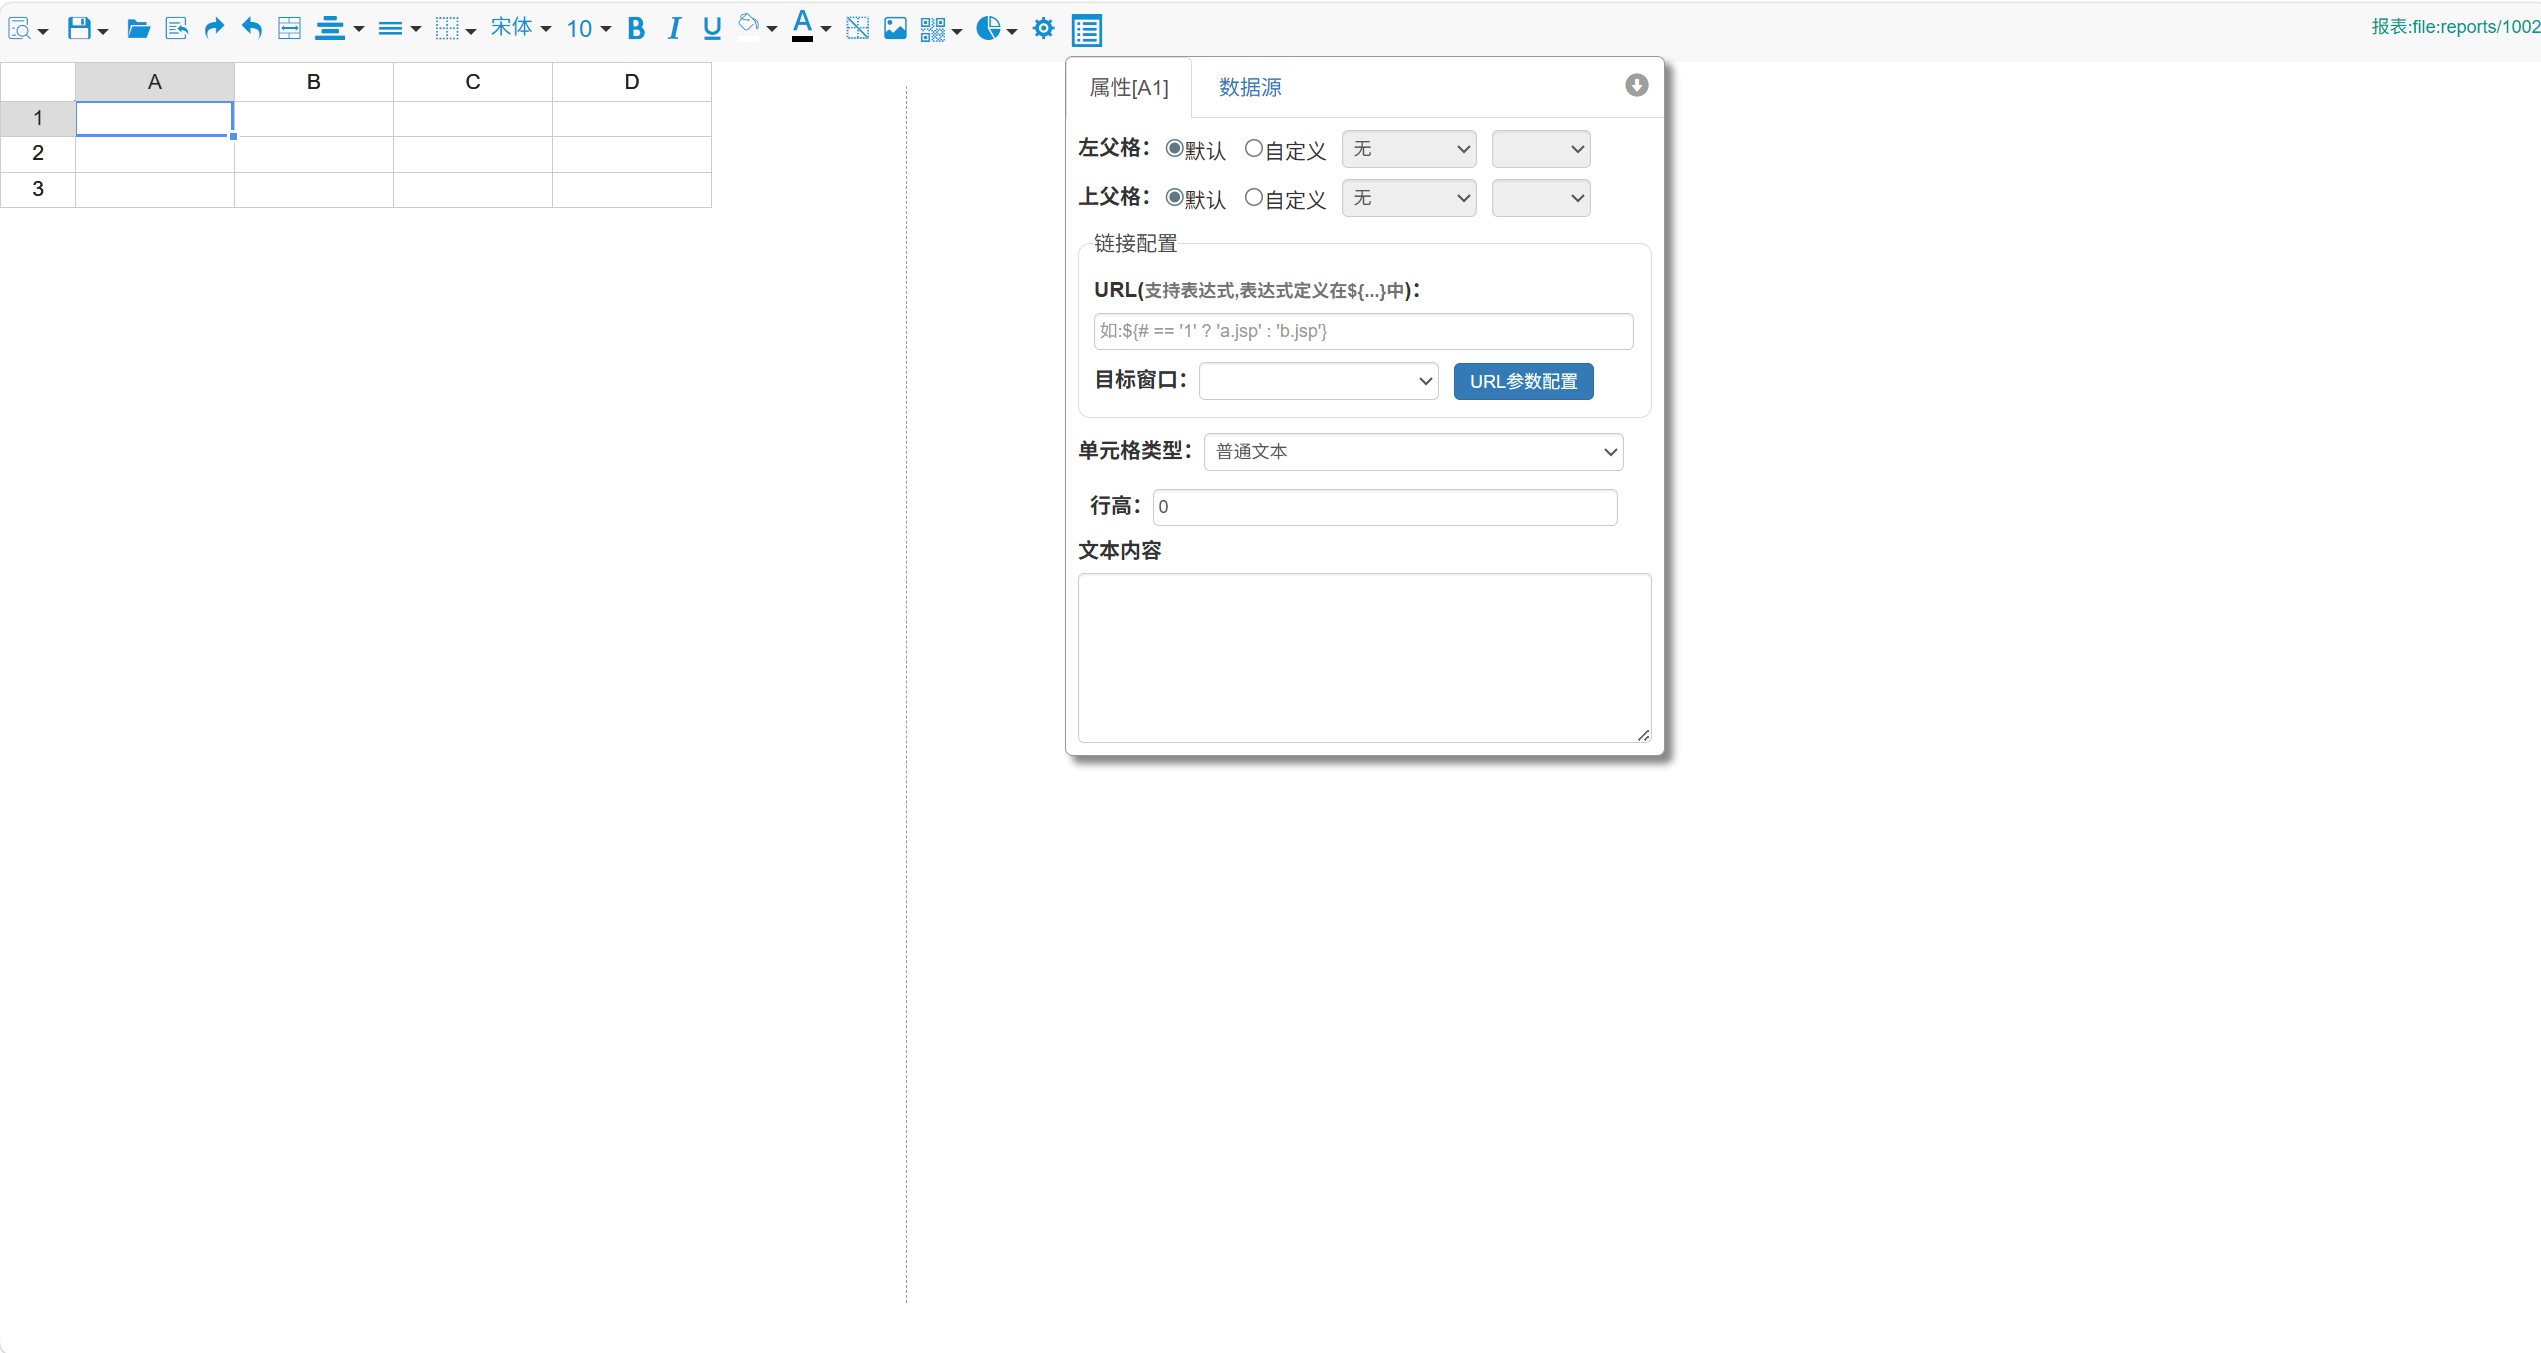Screen dimensions: 2541x1353
Task: Toggle underline formatting
Action: pos(712,29)
